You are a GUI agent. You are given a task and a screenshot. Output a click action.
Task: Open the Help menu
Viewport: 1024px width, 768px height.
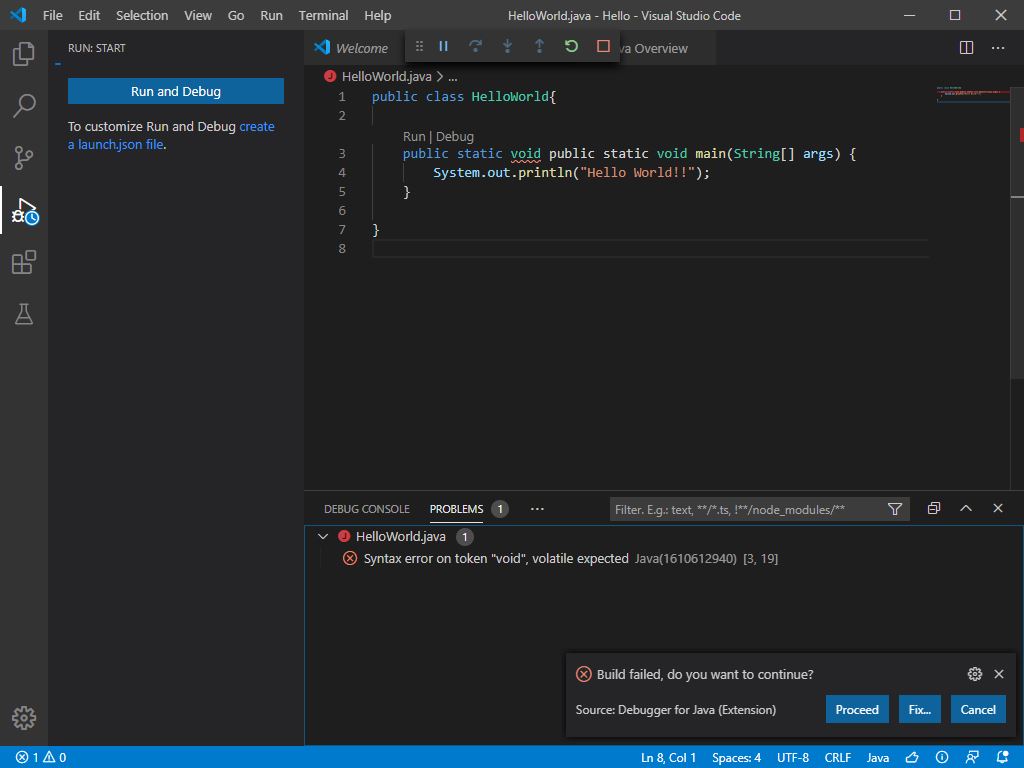(377, 15)
